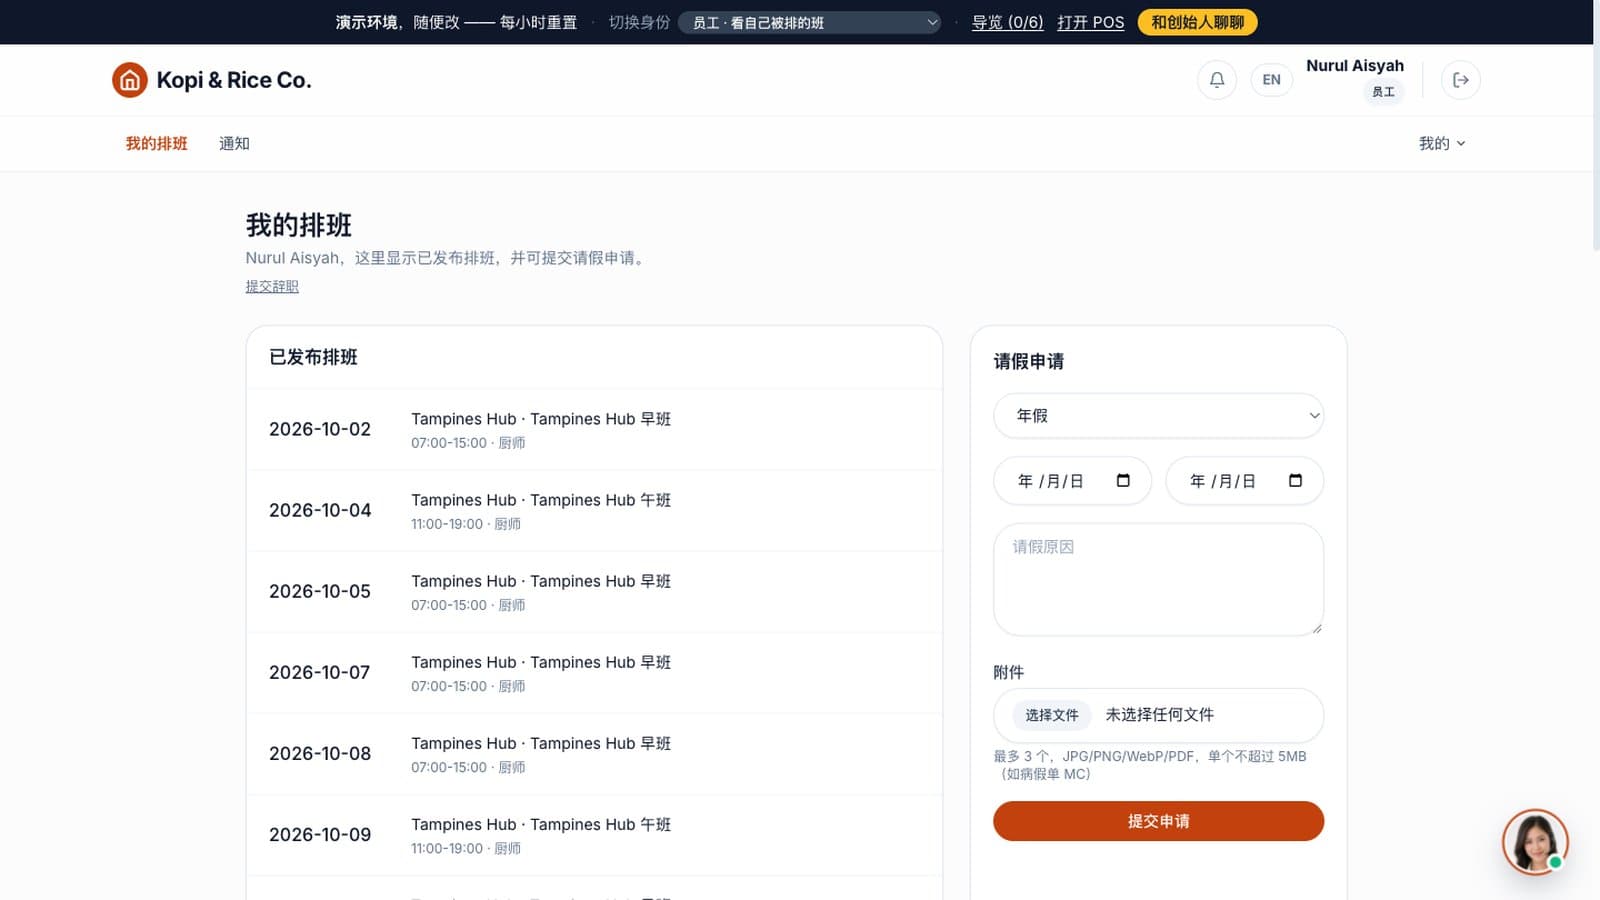Expand the 年假 leave type dropdown
Image resolution: width=1600 pixels, height=900 pixels.
pos(1158,416)
